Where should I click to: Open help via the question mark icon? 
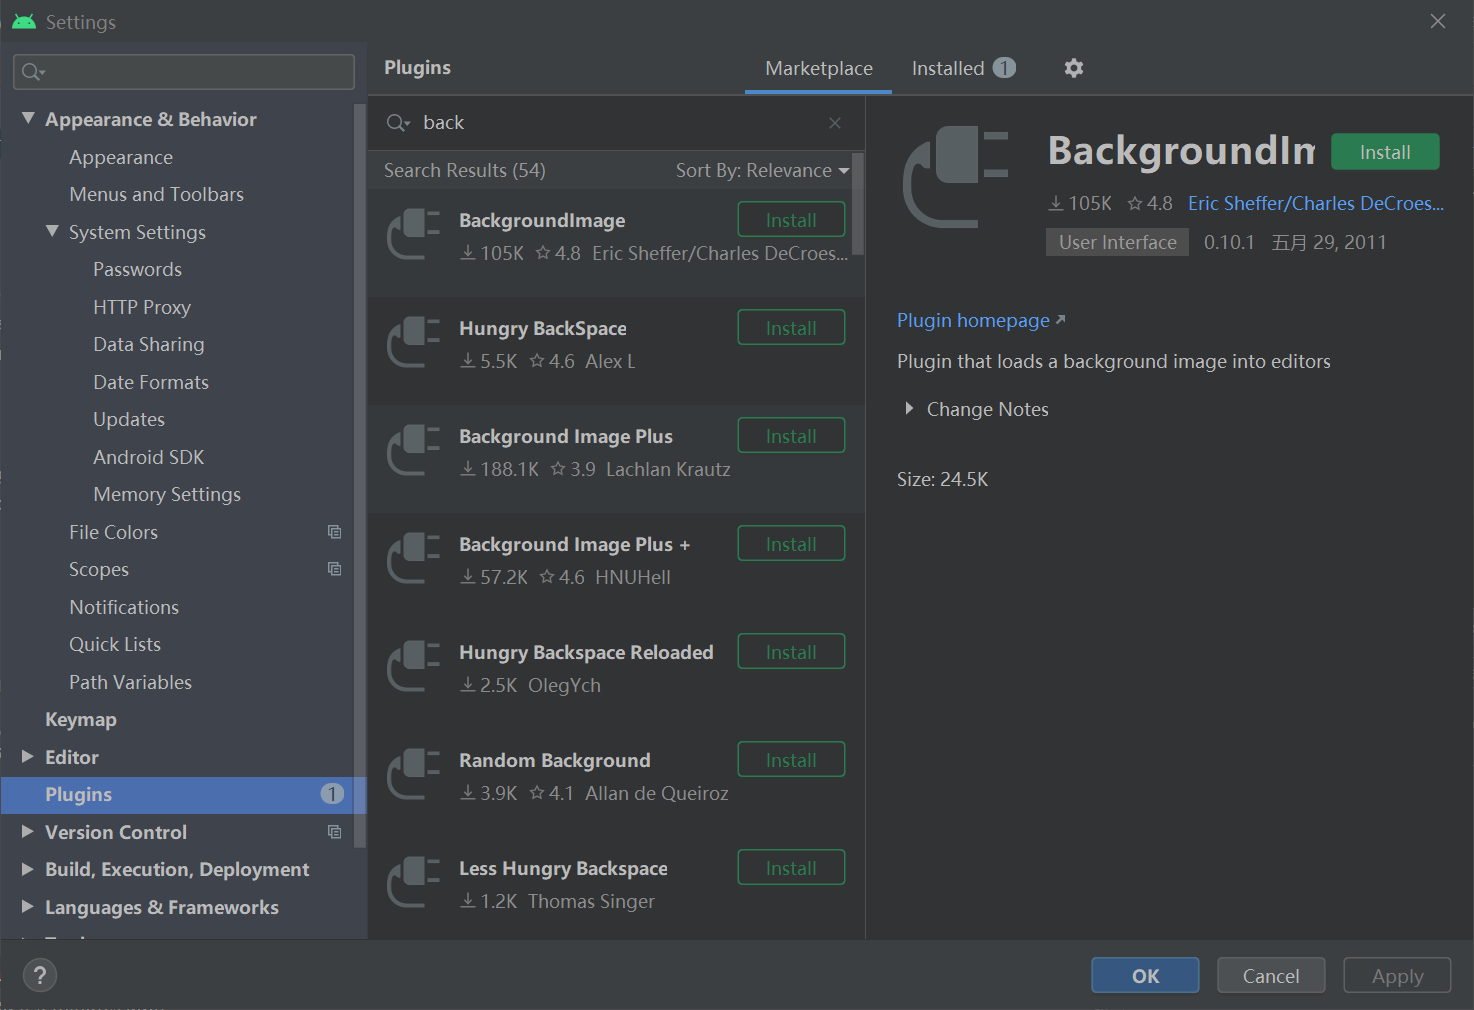click(x=39, y=975)
